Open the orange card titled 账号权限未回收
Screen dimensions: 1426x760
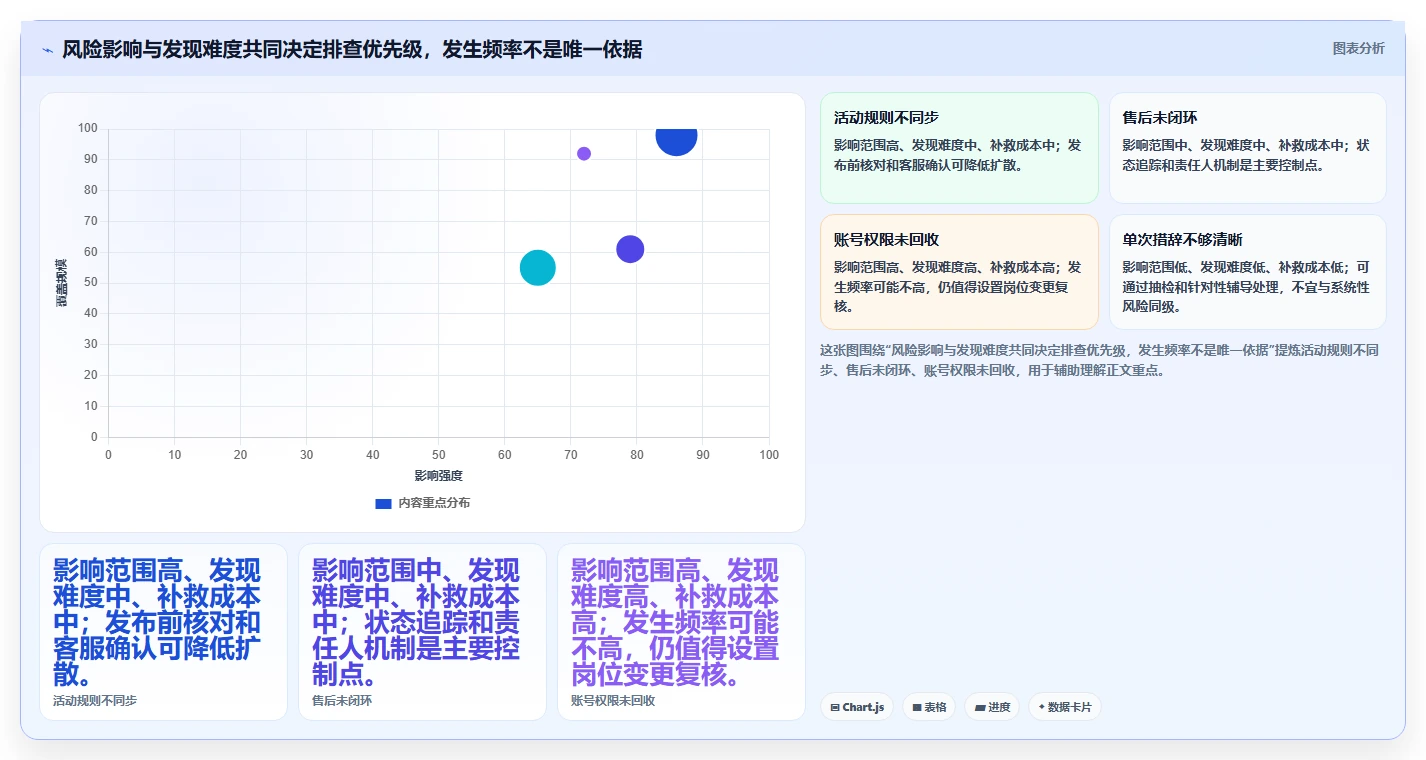point(959,272)
